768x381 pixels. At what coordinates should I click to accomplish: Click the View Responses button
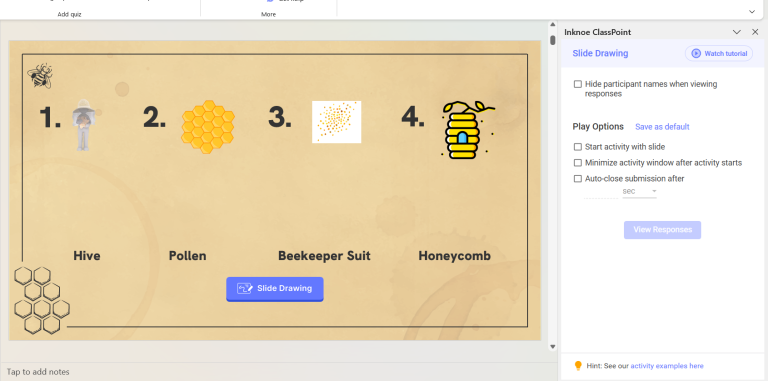tap(662, 230)
